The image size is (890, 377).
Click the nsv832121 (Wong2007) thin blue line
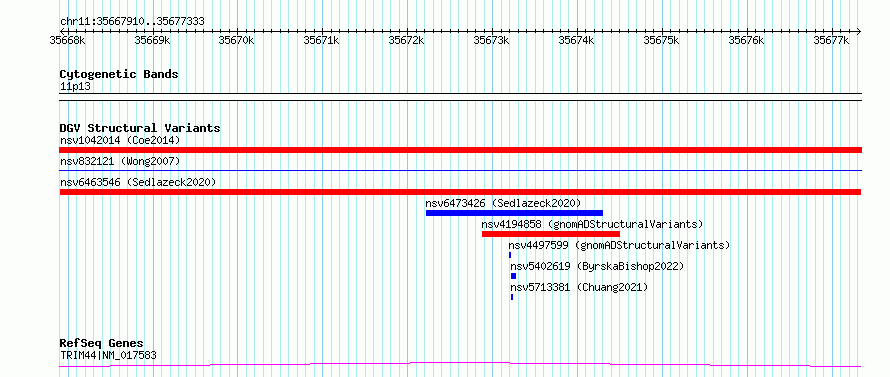pyautogui.click(x=460, y=170)
